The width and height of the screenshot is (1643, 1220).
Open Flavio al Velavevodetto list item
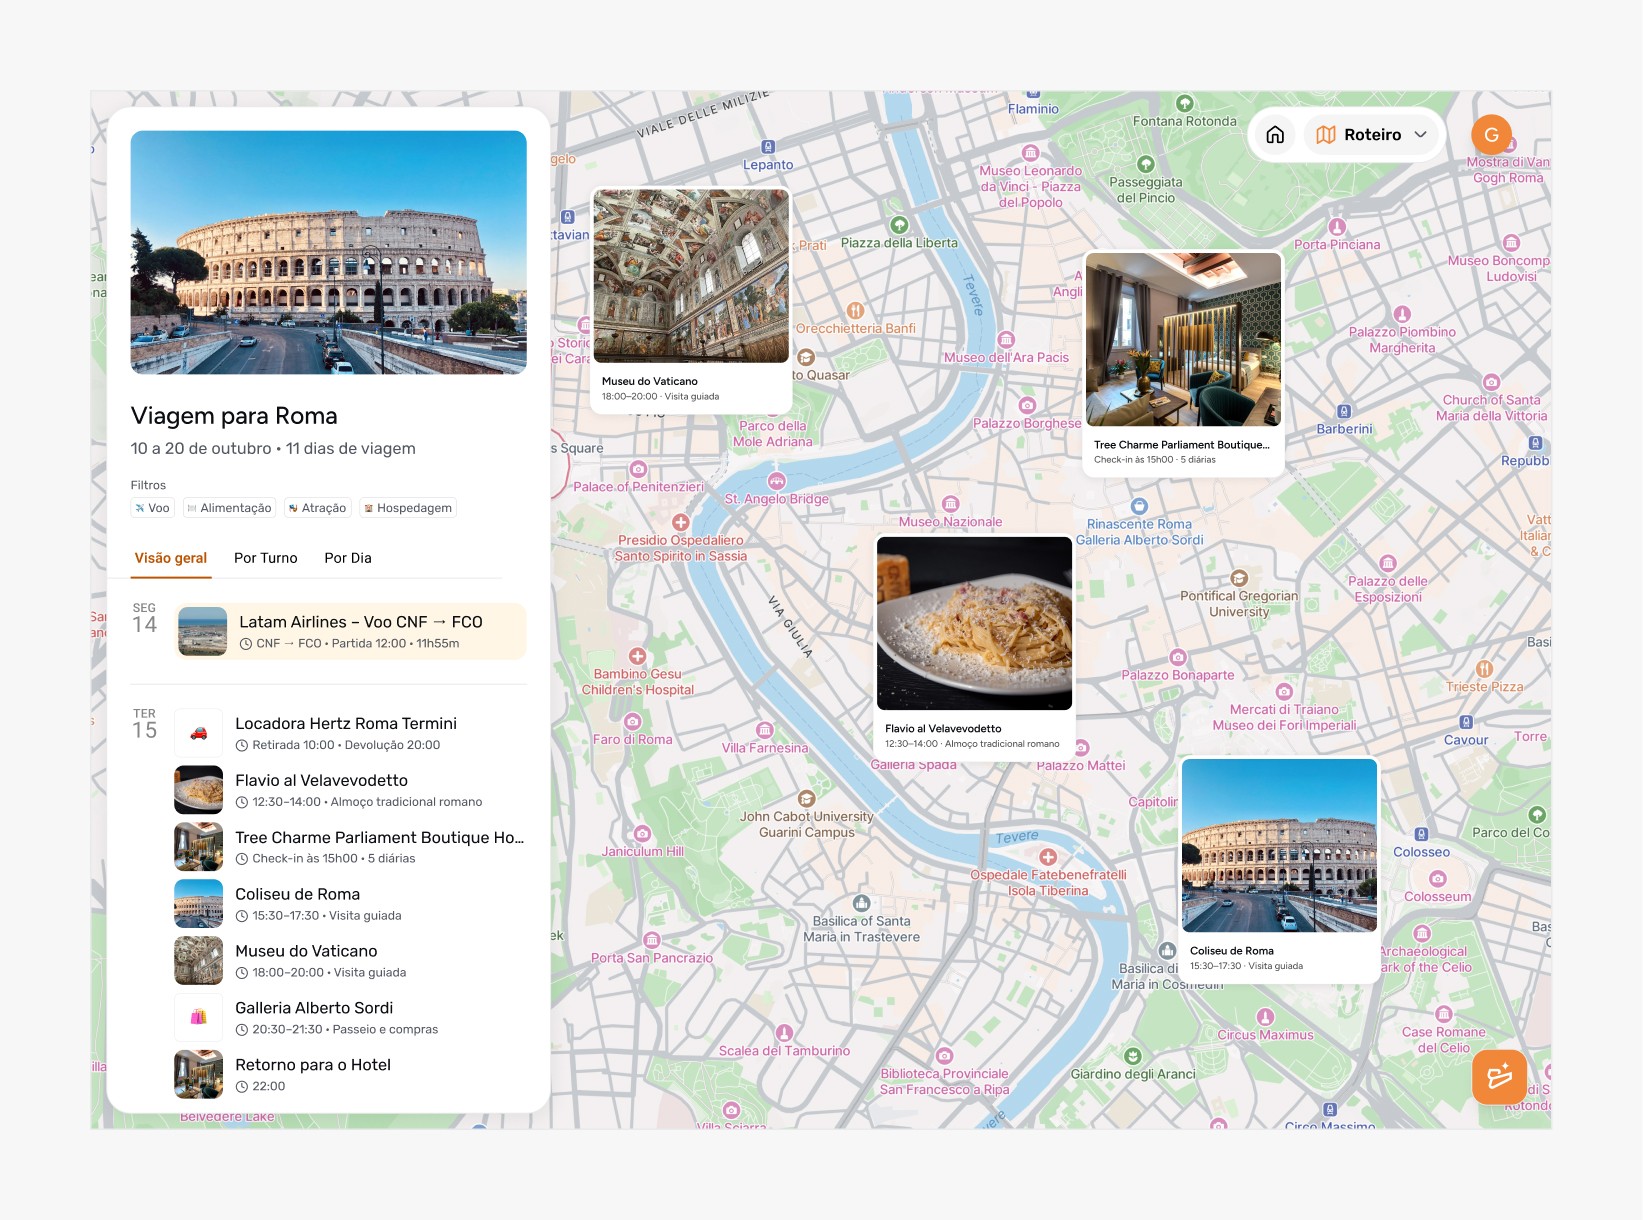pyautogui.click(x=350, y=790)
